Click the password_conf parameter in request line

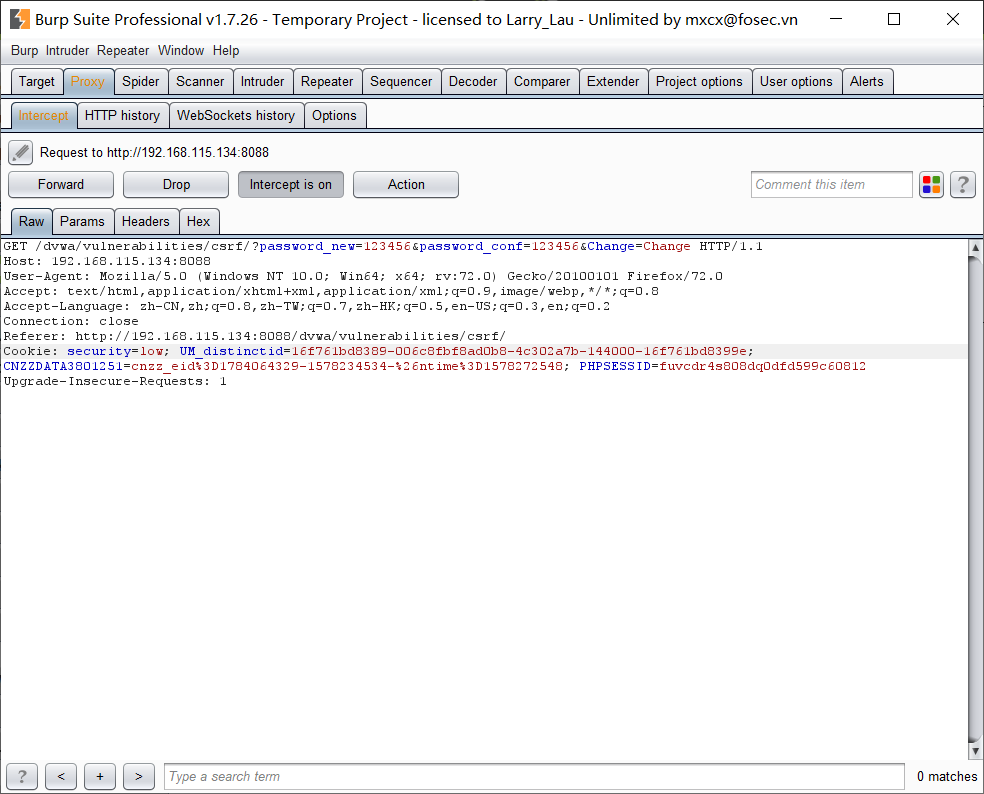coord(471,246)
